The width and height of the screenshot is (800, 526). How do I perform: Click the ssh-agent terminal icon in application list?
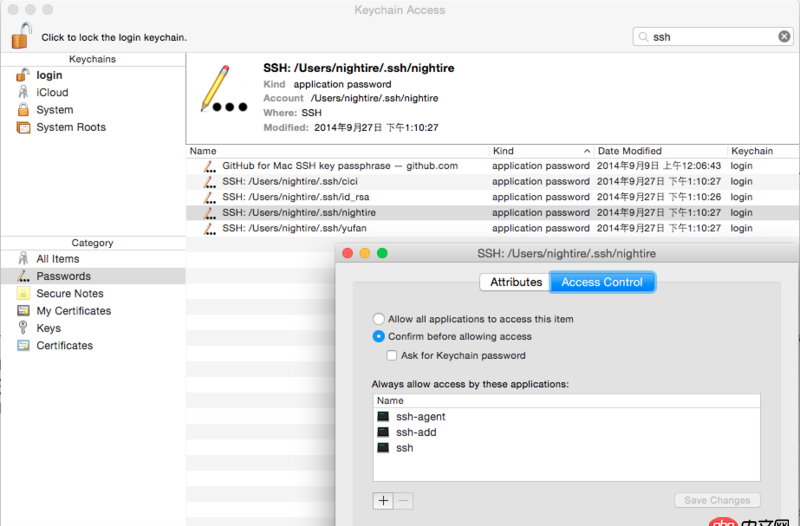(383, 417)
